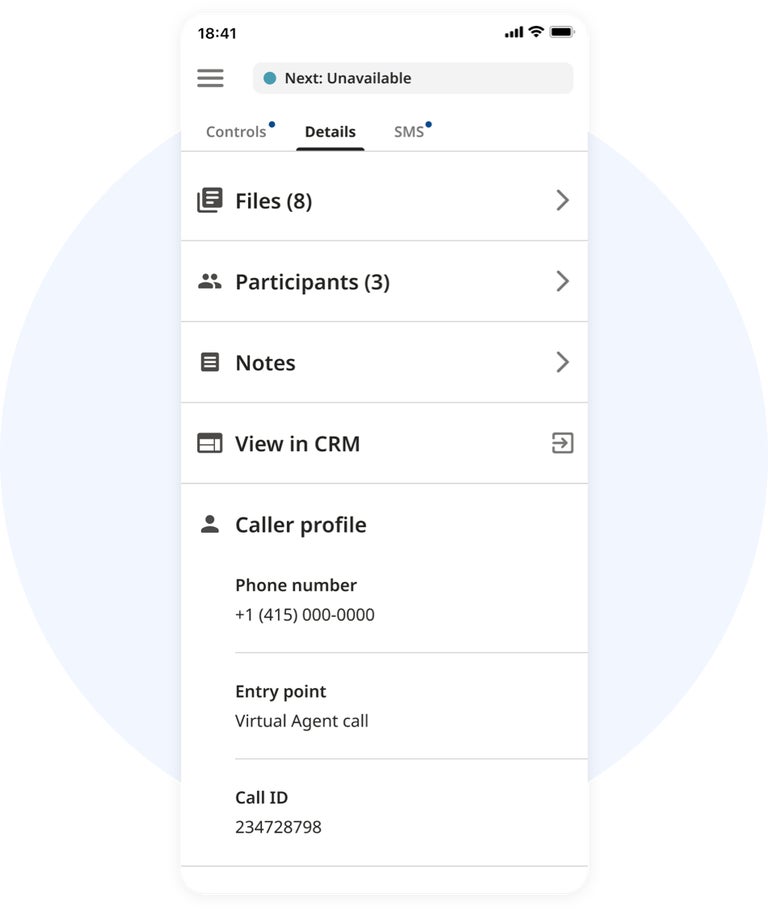The width and height of the screenshot is (768, 911).
Task: Open the SMS tab
Action: (x=408, y=131)
